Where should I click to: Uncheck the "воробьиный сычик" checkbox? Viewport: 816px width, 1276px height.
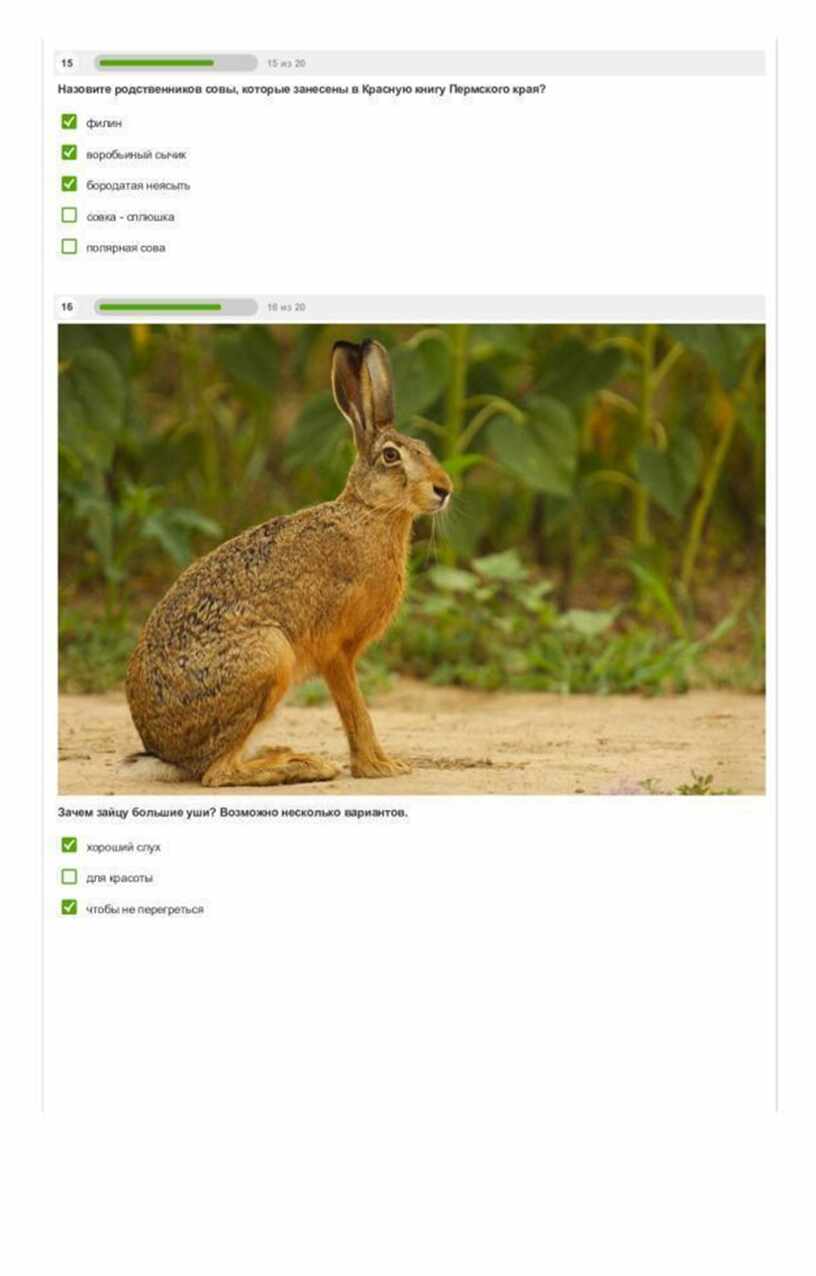69,153
